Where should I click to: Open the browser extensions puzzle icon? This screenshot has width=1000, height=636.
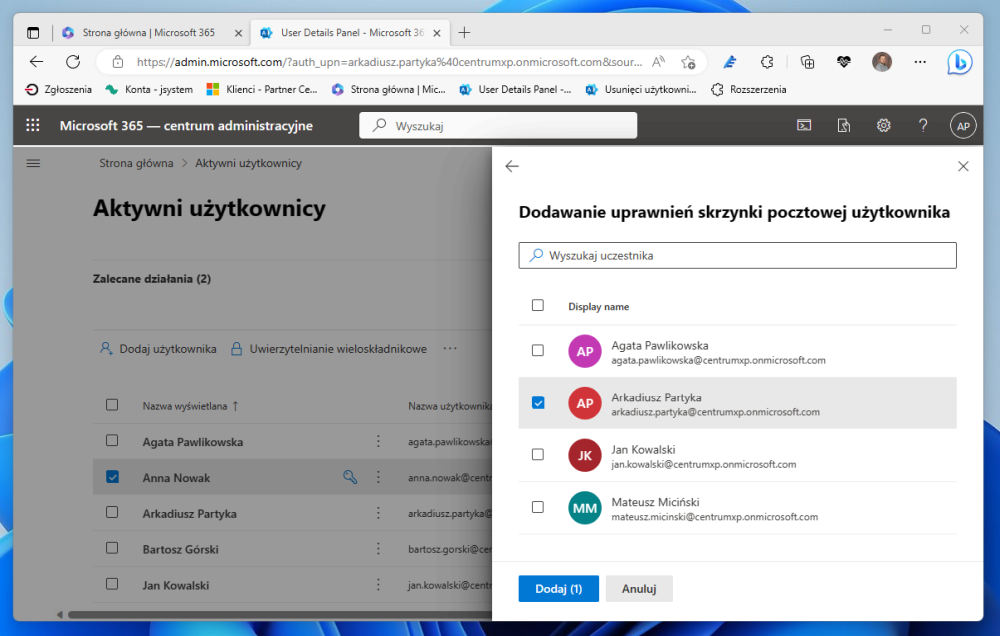point(767,62)
